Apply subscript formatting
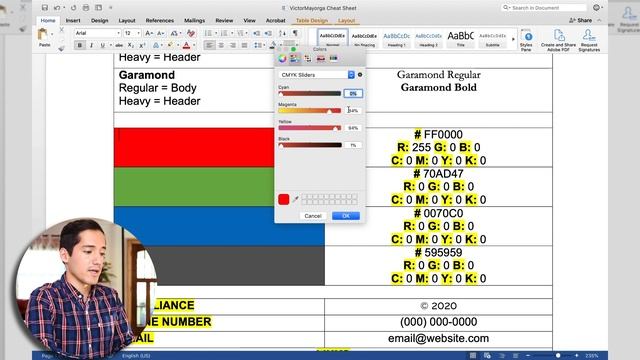 (x=130, y=45)
